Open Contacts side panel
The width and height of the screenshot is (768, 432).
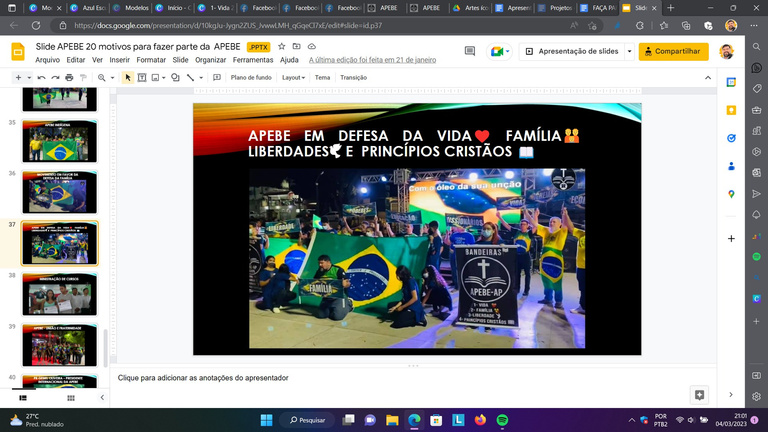(731, 166)
